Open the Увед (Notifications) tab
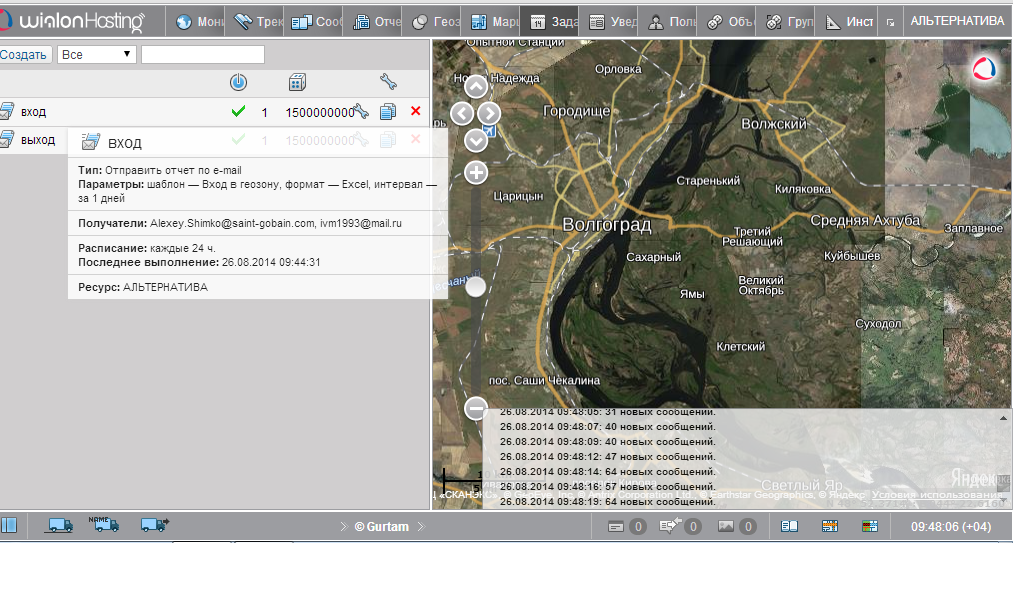The width and height of the screenshot is (1024, 600). tap(610, 21)
